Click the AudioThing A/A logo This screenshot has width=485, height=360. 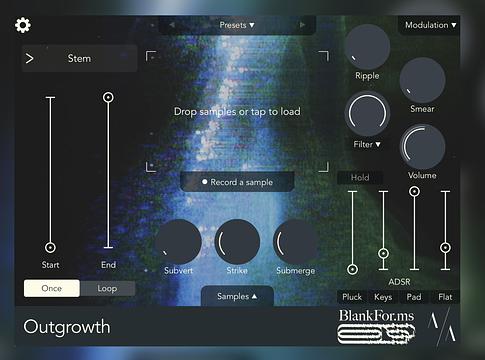coord(442,326)
